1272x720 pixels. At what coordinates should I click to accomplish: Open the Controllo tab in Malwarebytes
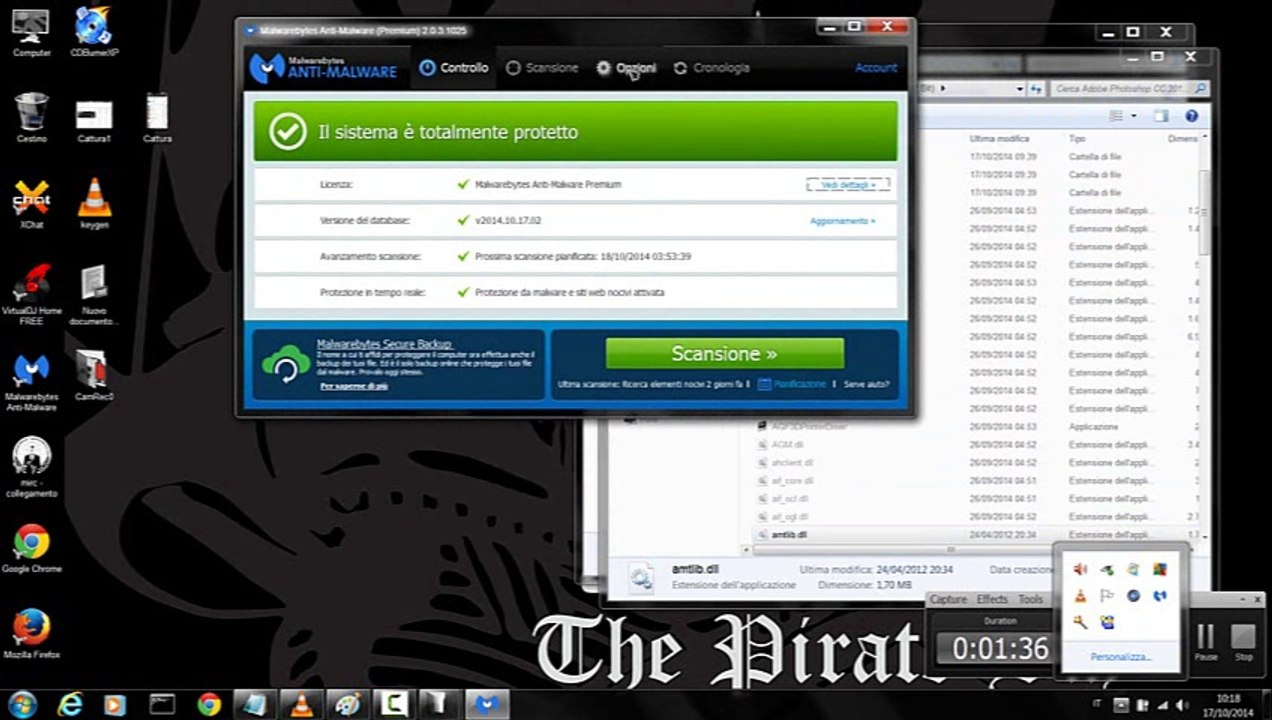pos(454,68)
